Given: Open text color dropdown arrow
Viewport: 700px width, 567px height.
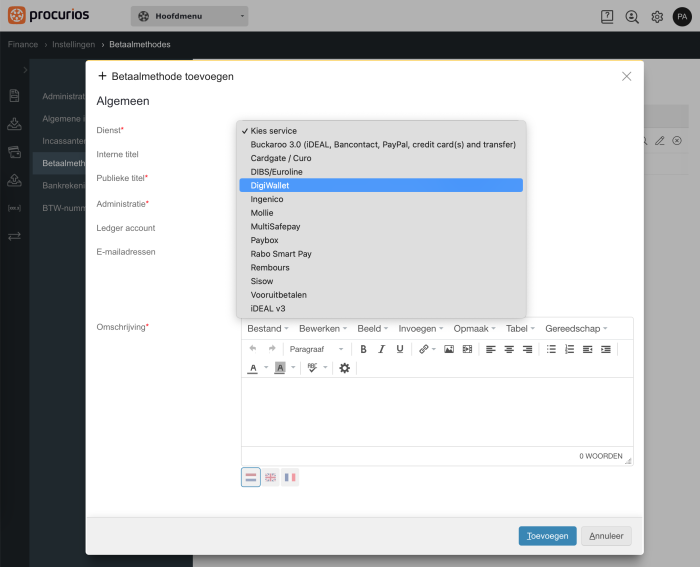Looking at the screenshot, I should [266, 367].
